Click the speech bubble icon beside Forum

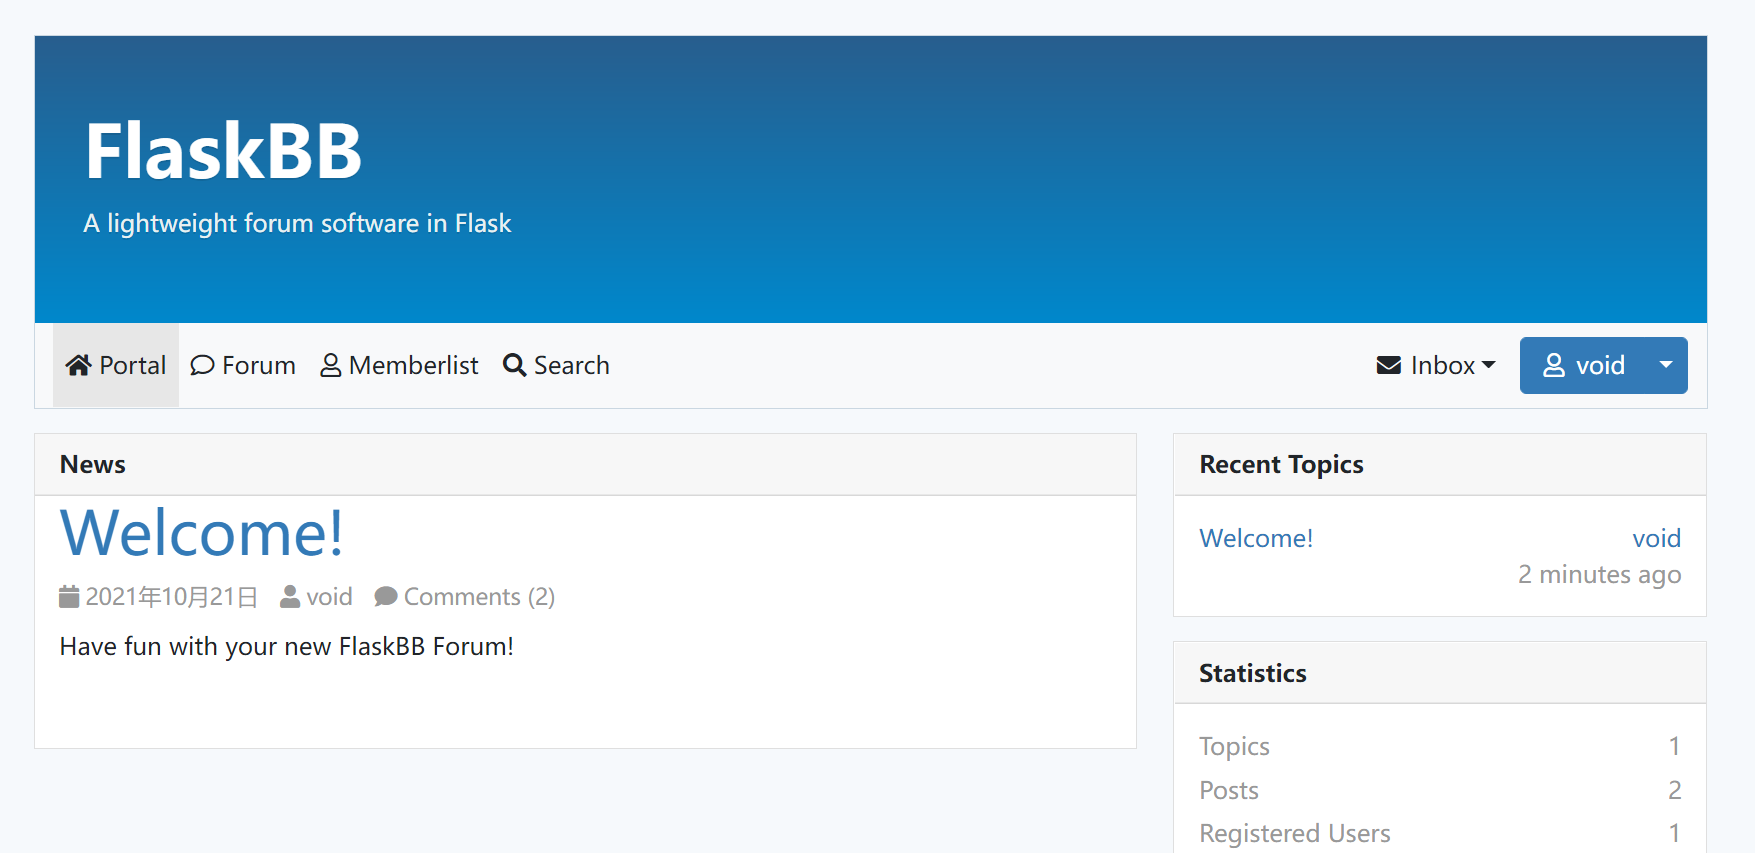[x=202, y=365]
